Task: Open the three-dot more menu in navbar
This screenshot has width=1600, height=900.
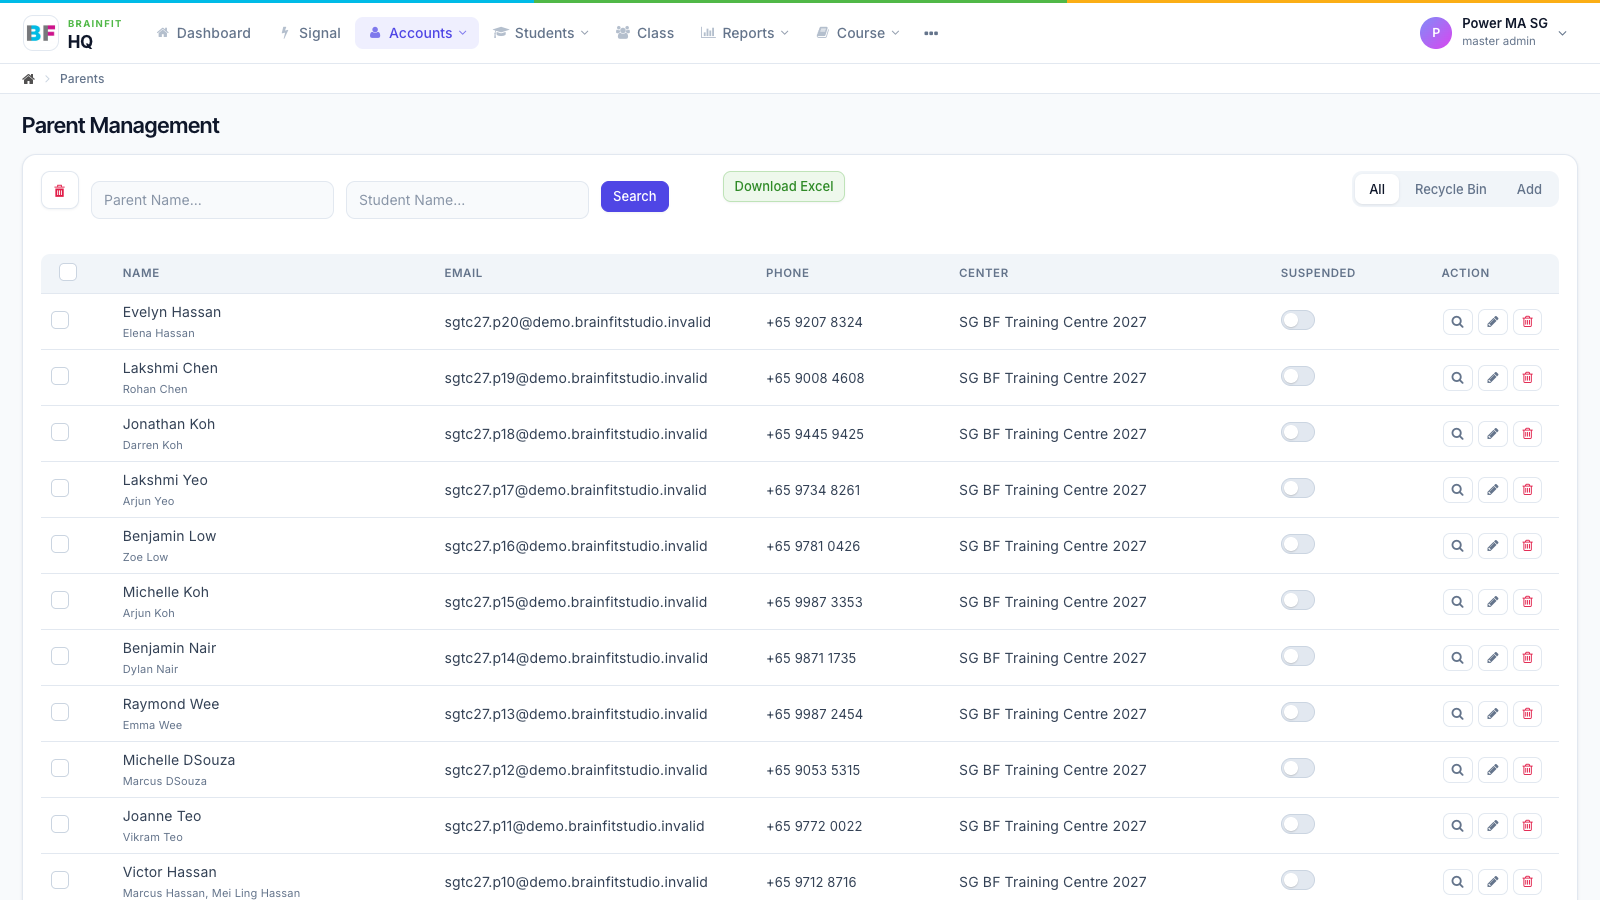Action: [x=931, y=33]
